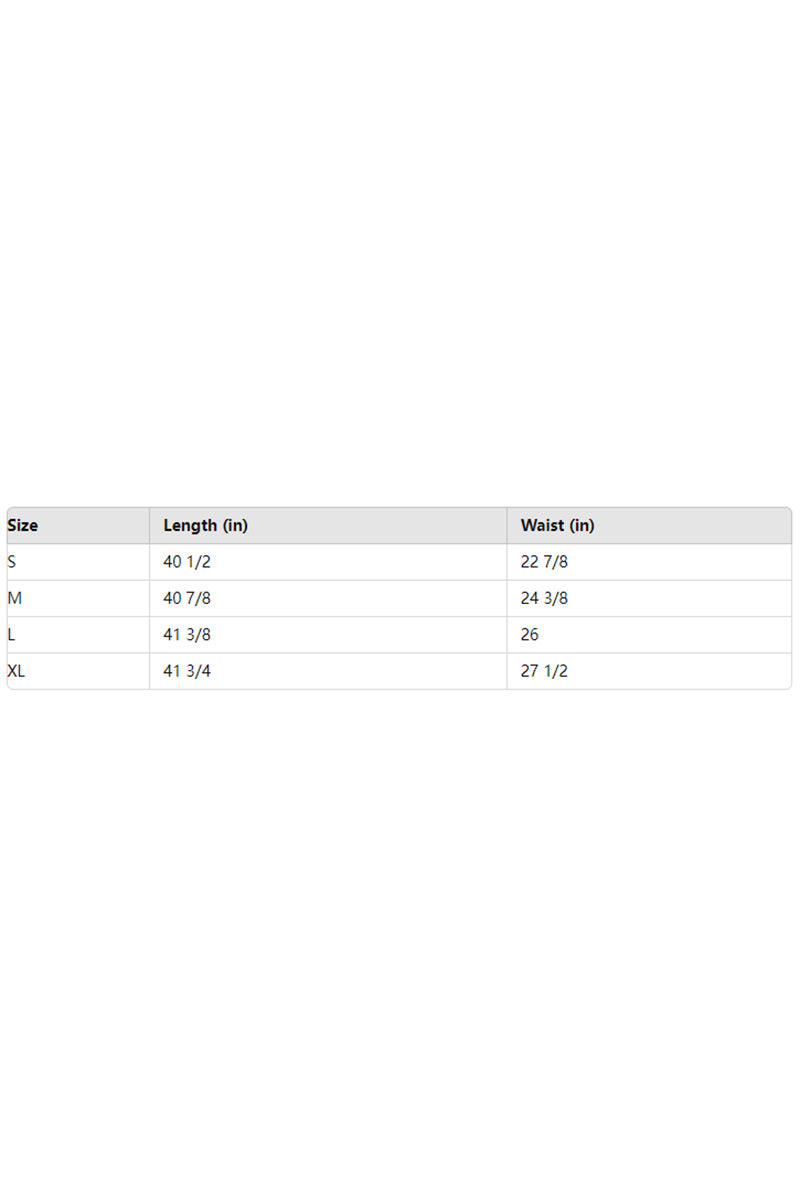
Task: Click the 40 1/2 length value
Action: (x=187, y=562)
